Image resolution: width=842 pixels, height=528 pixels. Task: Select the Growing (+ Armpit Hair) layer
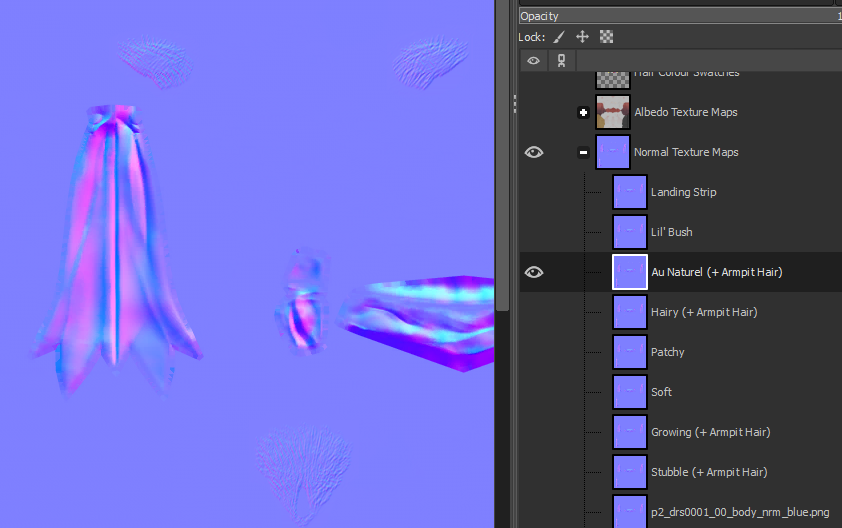click(x=710, y=432)
